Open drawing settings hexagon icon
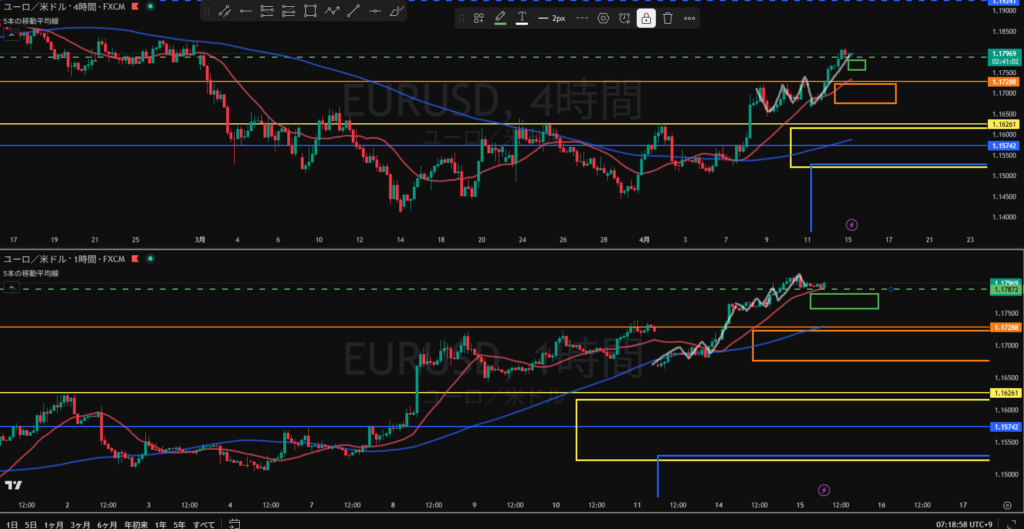Screen dimensions: 1024x529 (603, 18)
